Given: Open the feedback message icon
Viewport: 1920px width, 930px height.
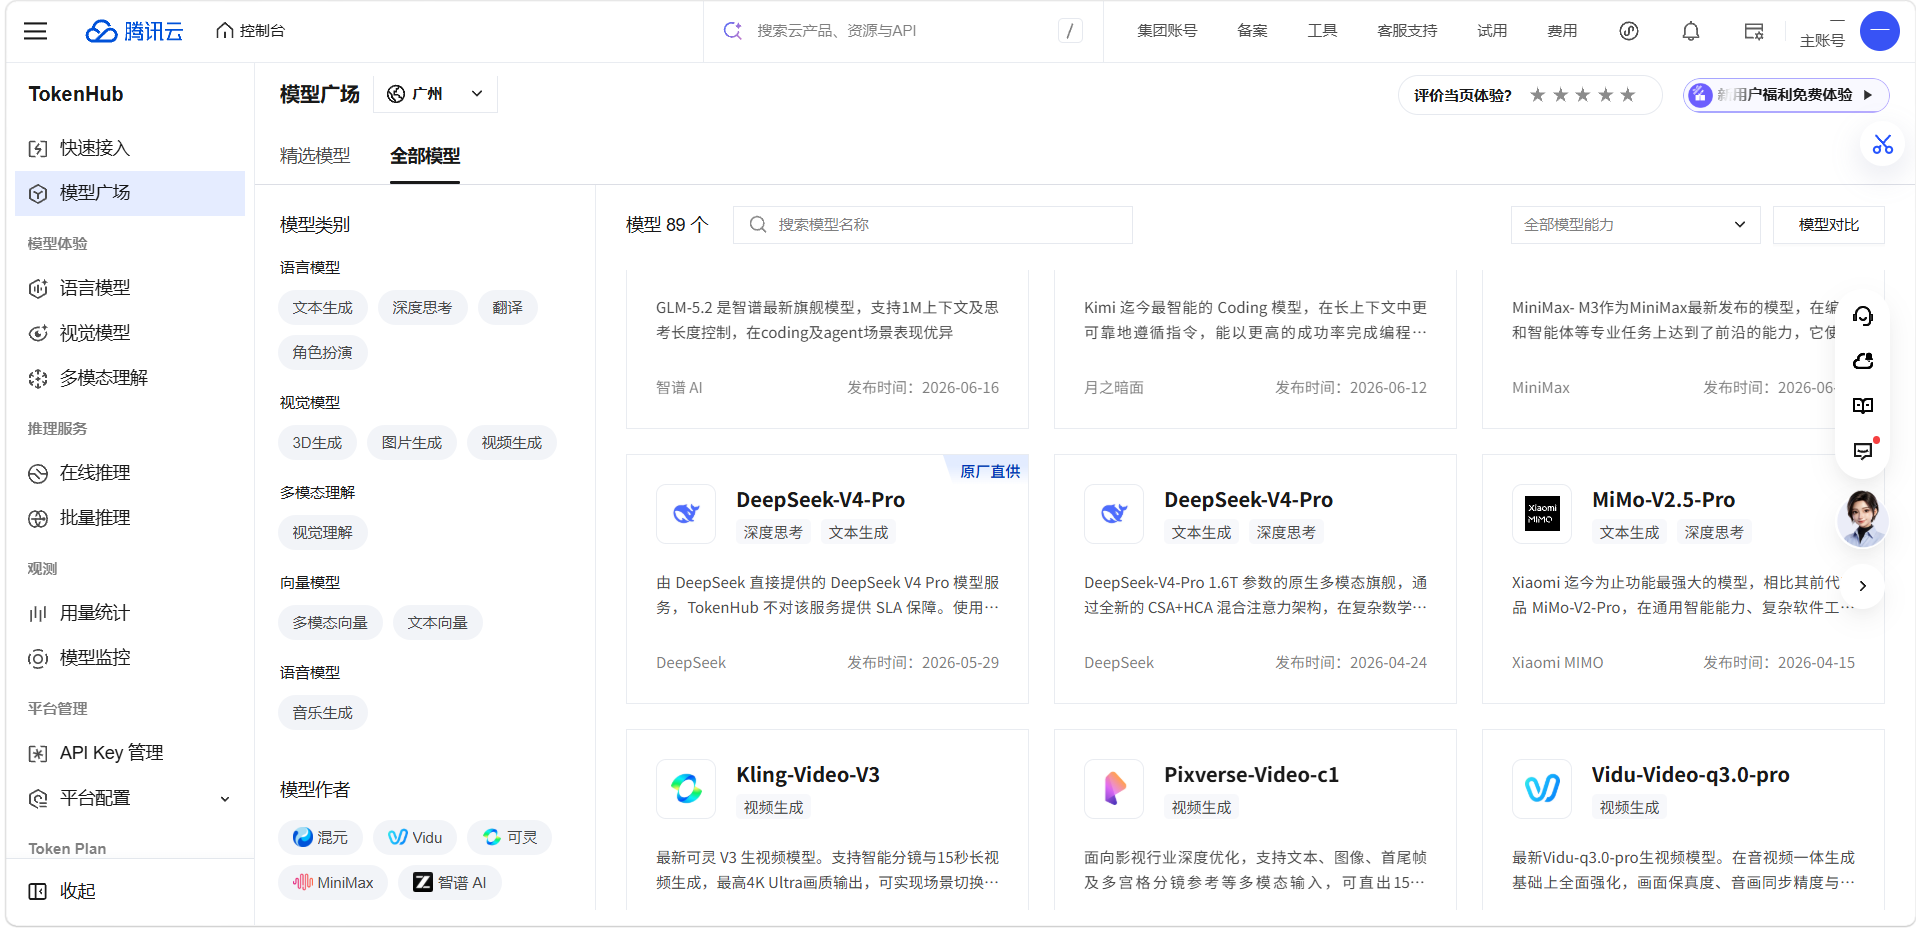Looking at the screenshot, I should [x=1863, y=451].
